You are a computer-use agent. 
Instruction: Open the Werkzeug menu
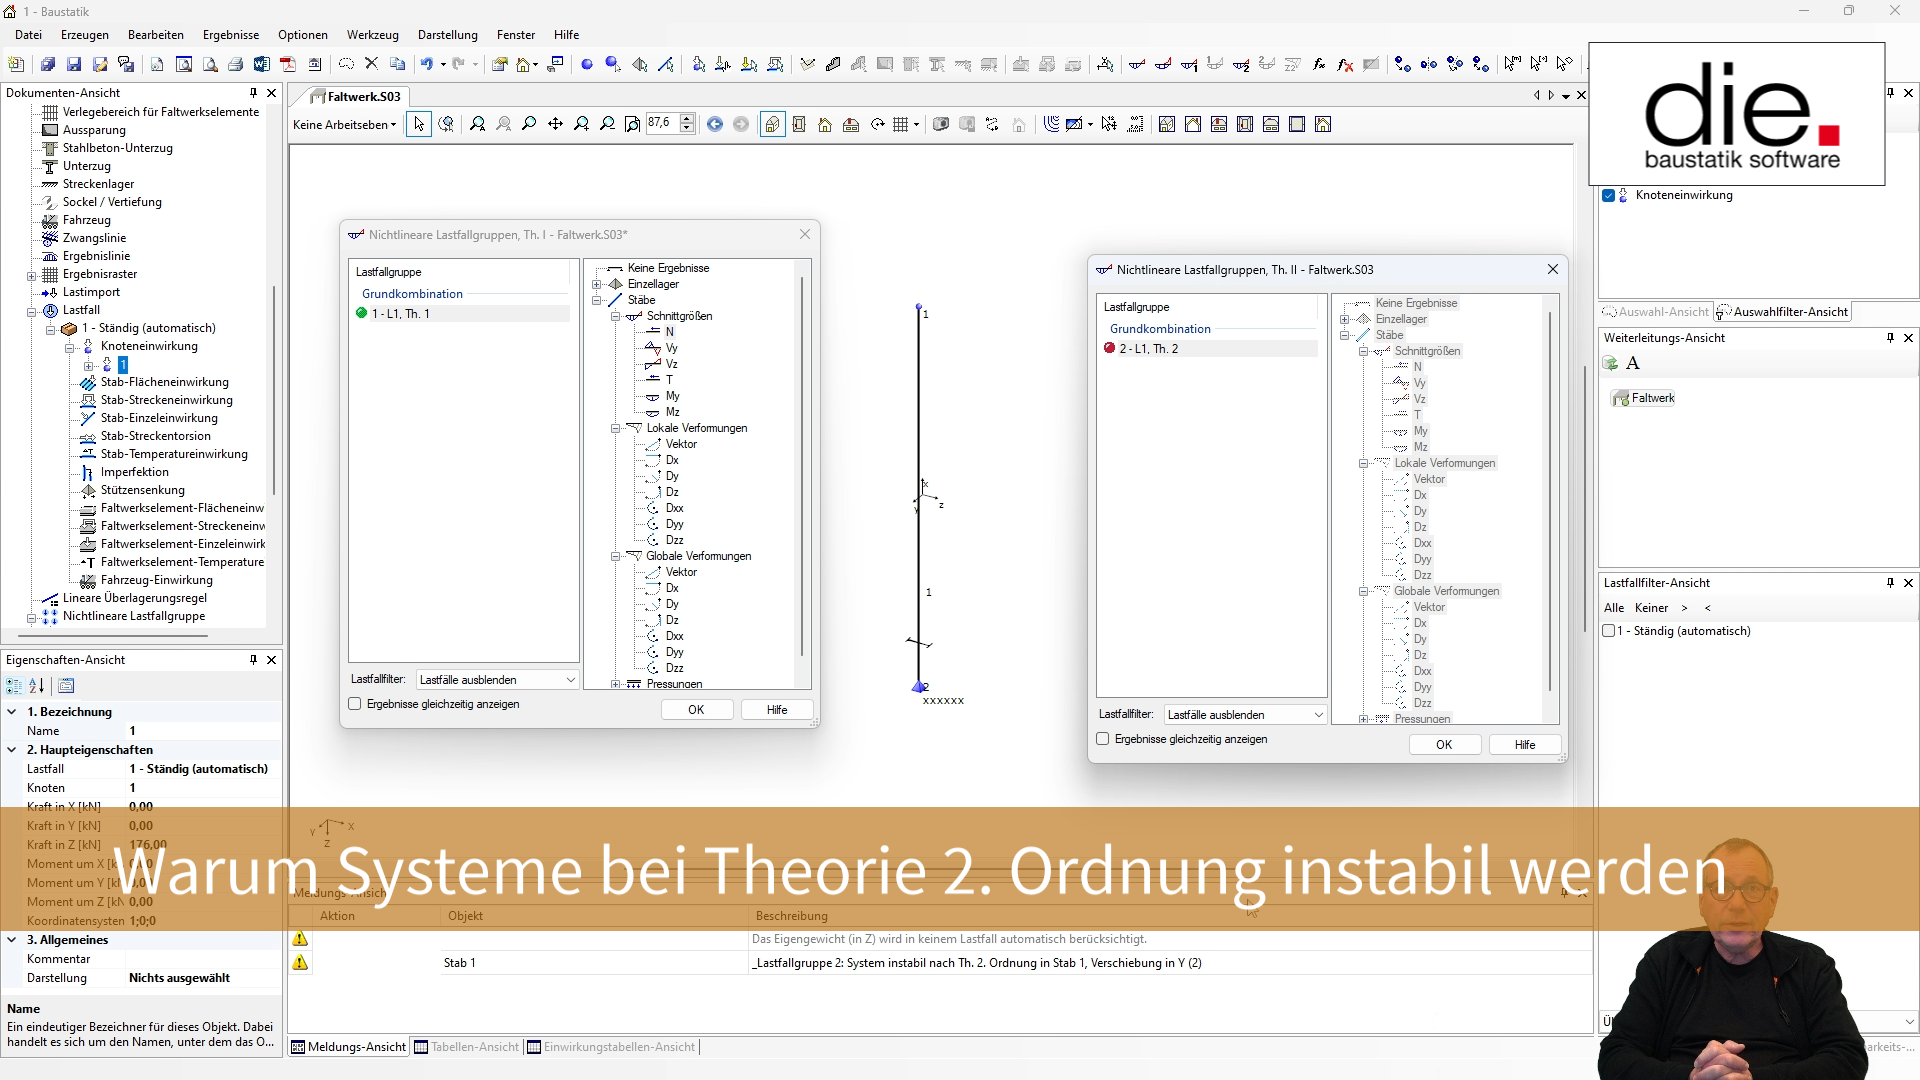(x=373, y=35)
